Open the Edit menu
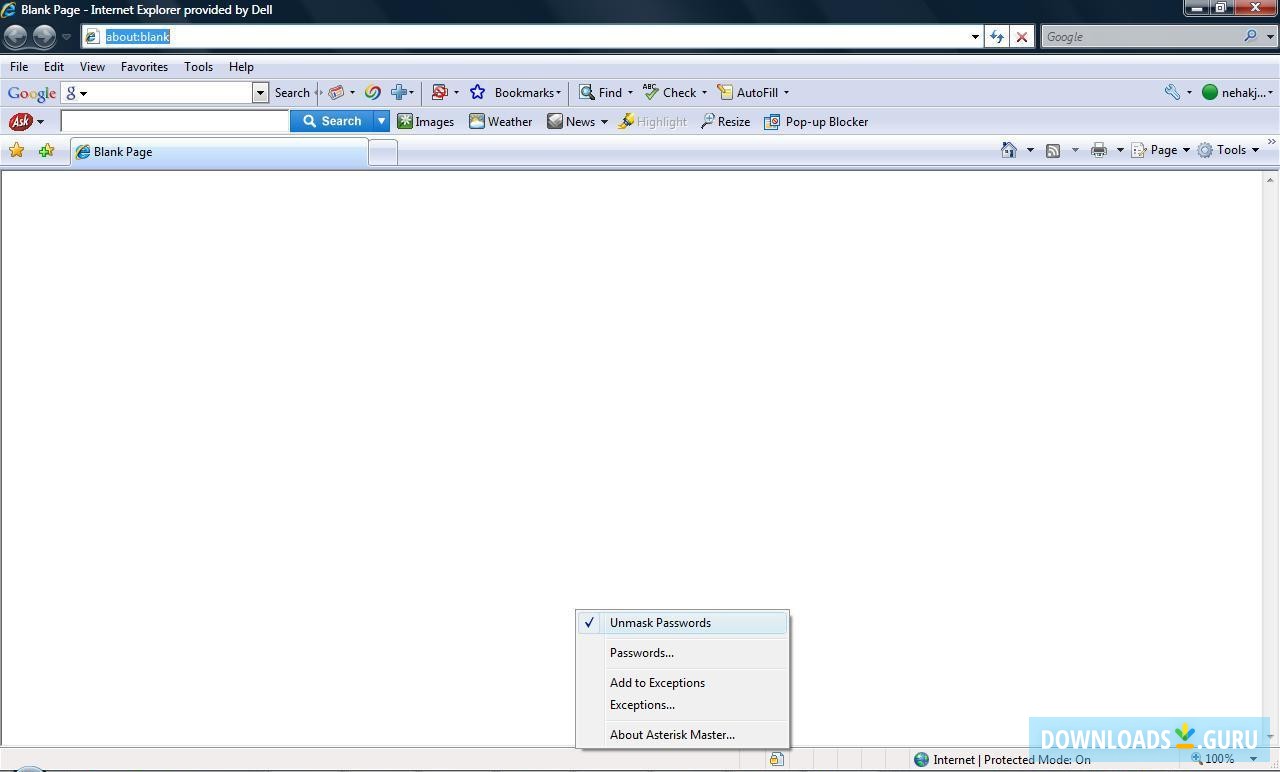1280x772 pixels. [x=54, y=67]
